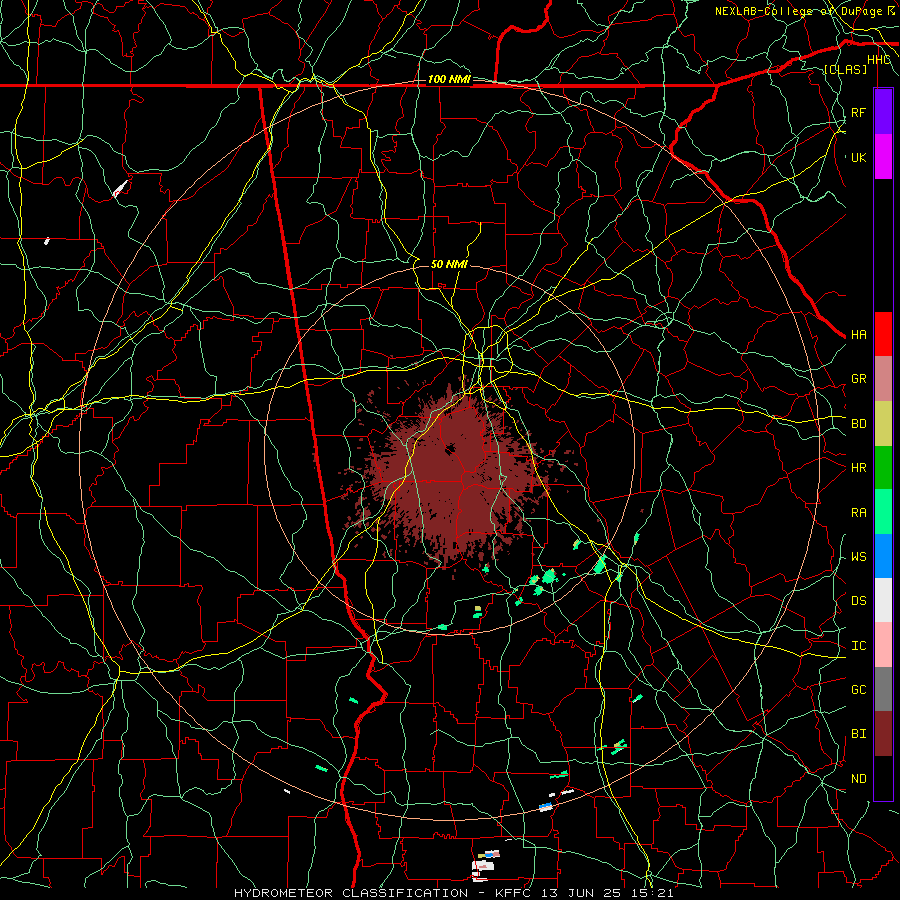This screenshot has height=900, width=900.
Task: Click the 'BI' legend label
Action: click(x=858, y=734)
